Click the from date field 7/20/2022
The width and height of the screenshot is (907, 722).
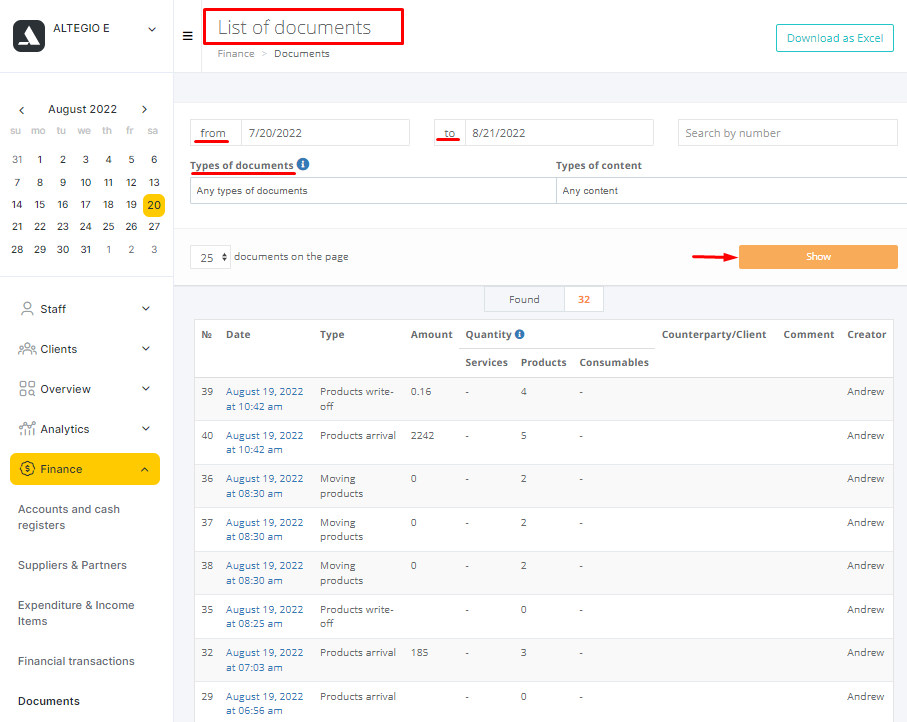pos(325,133)
